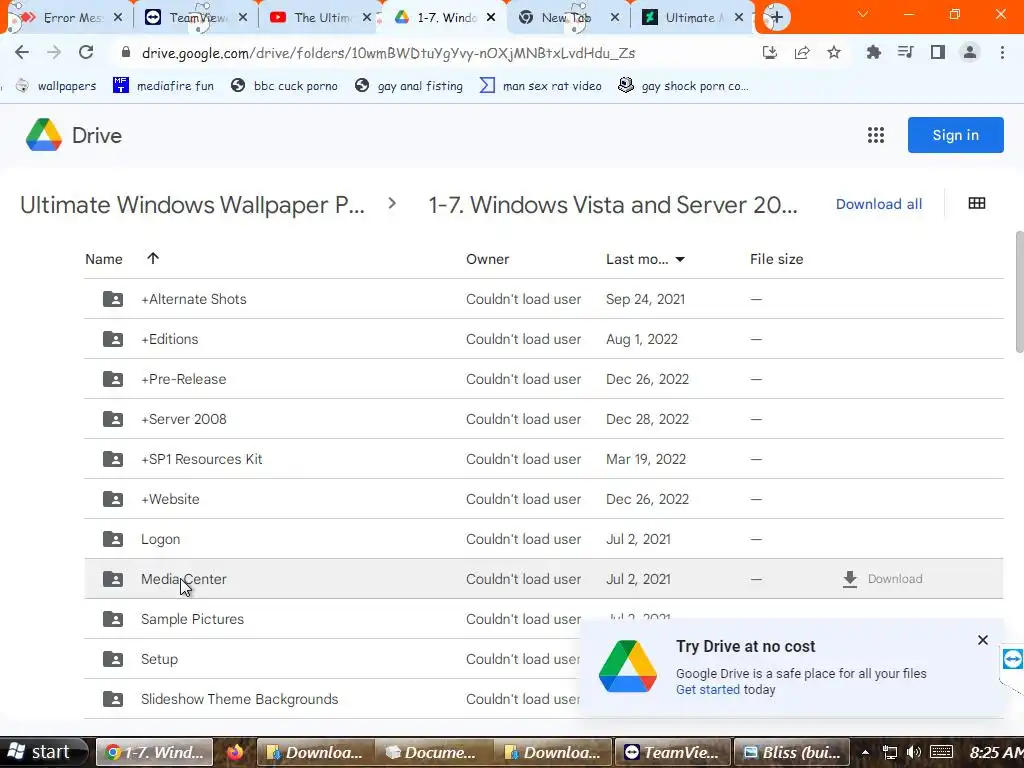
Task: Close the 1-7. Windo browser tab
Action: [491, 18]
